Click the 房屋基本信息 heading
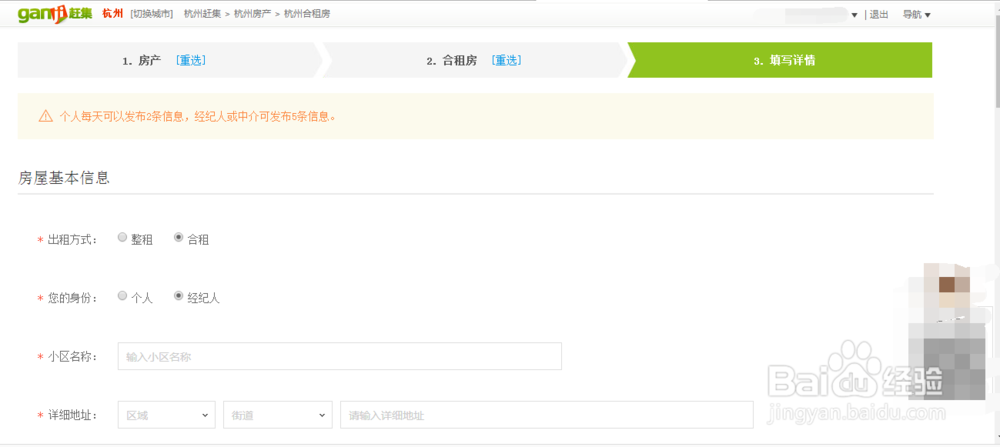Screen dimensions: 1000x447 (64, 179)
